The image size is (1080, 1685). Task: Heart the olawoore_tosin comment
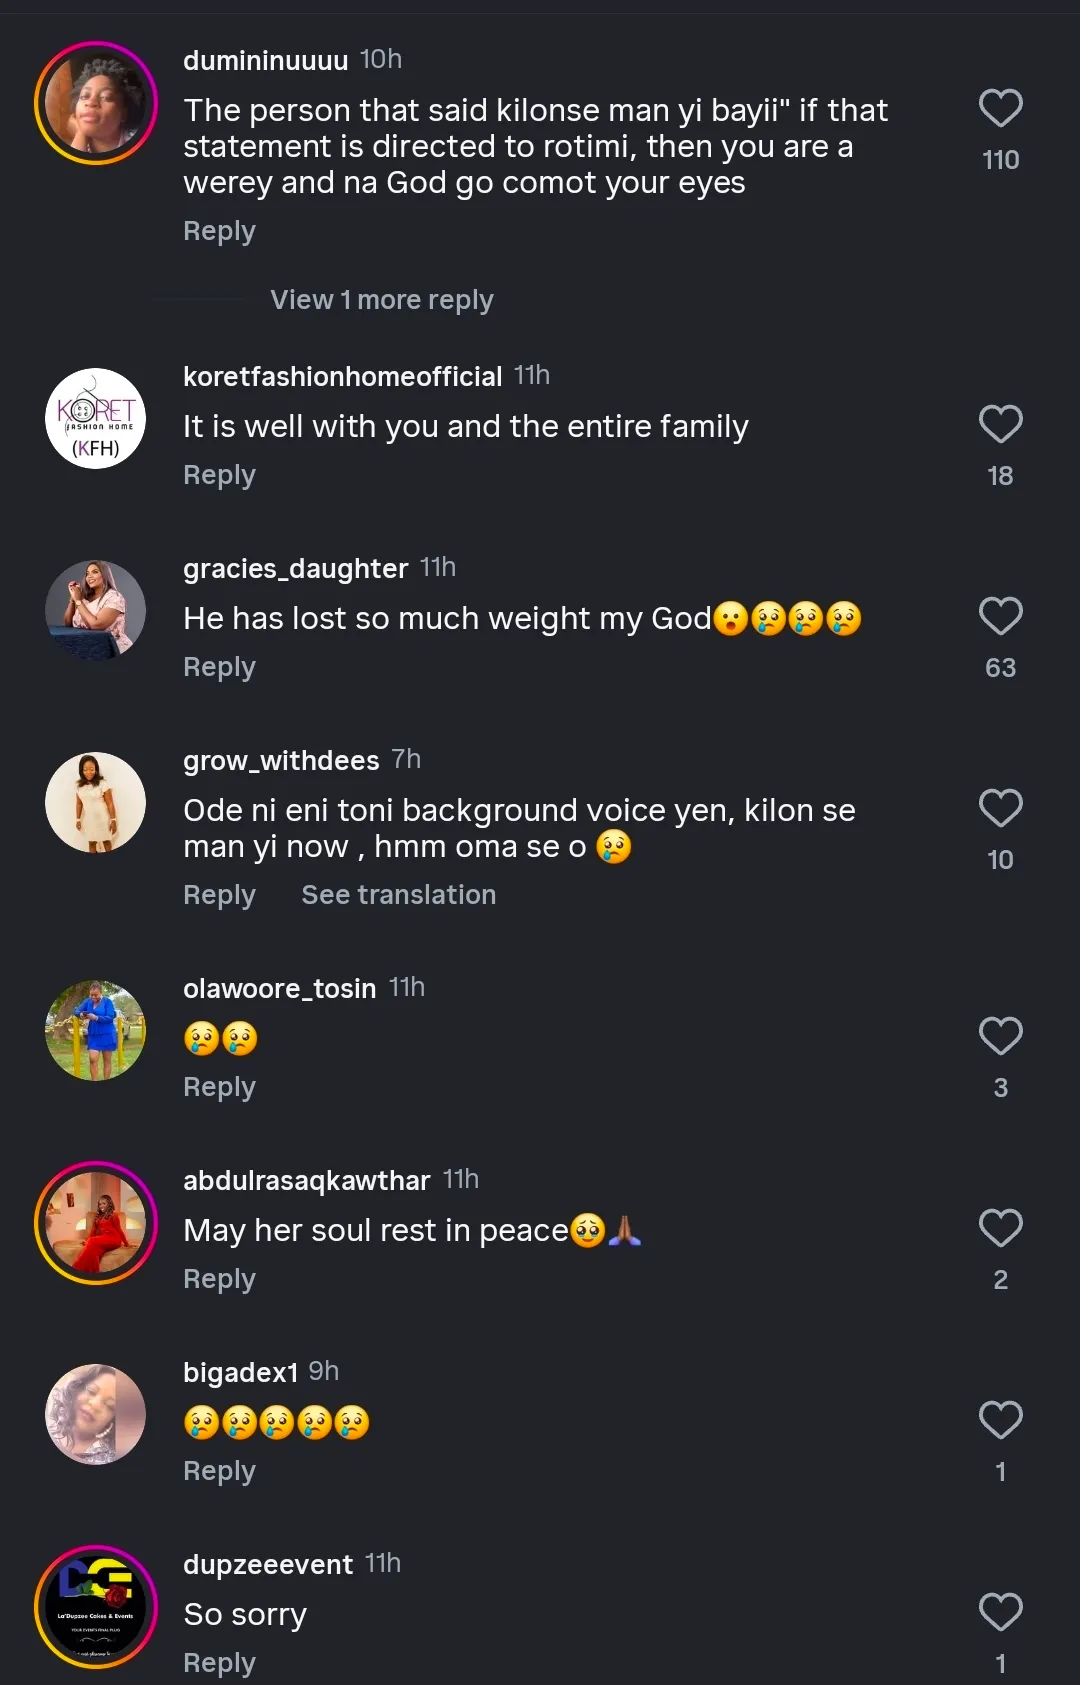point(1000,1037)
